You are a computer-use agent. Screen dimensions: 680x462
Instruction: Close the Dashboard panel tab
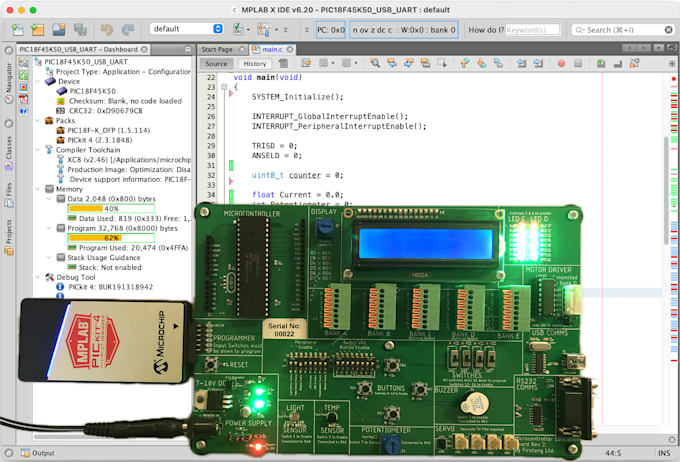(144, 49)
